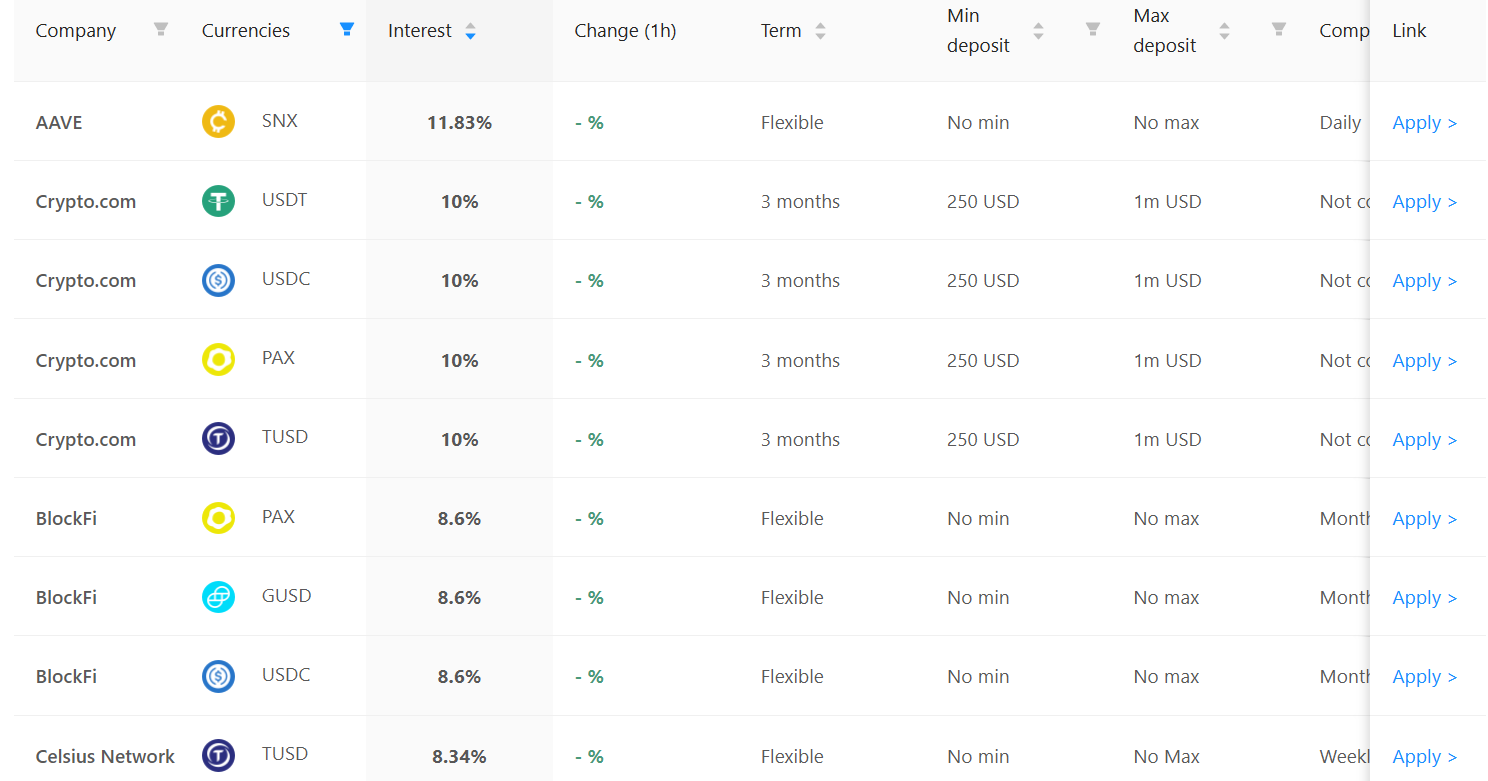Viewport: 1488px width, 781px height.
Task: Click the TUSD coin icon in the Crypto.com row
Action: click(218, 438)
